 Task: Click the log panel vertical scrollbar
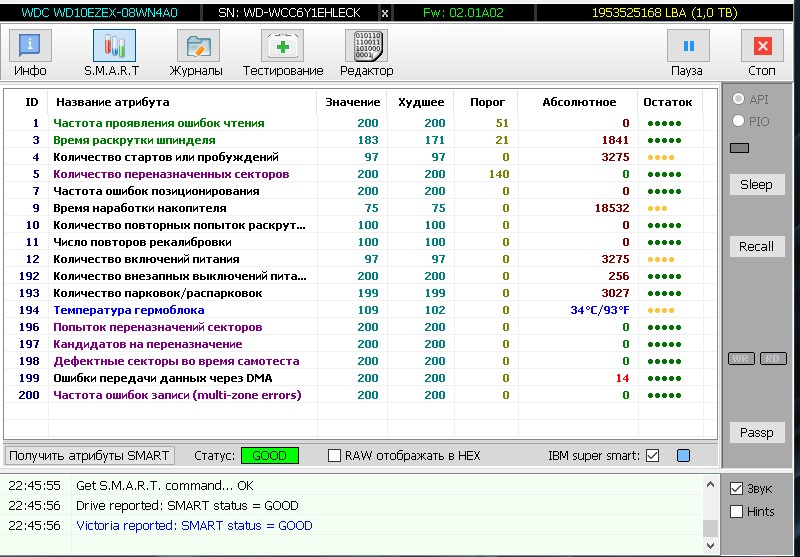pyautogui.click(x=710, y=510)
